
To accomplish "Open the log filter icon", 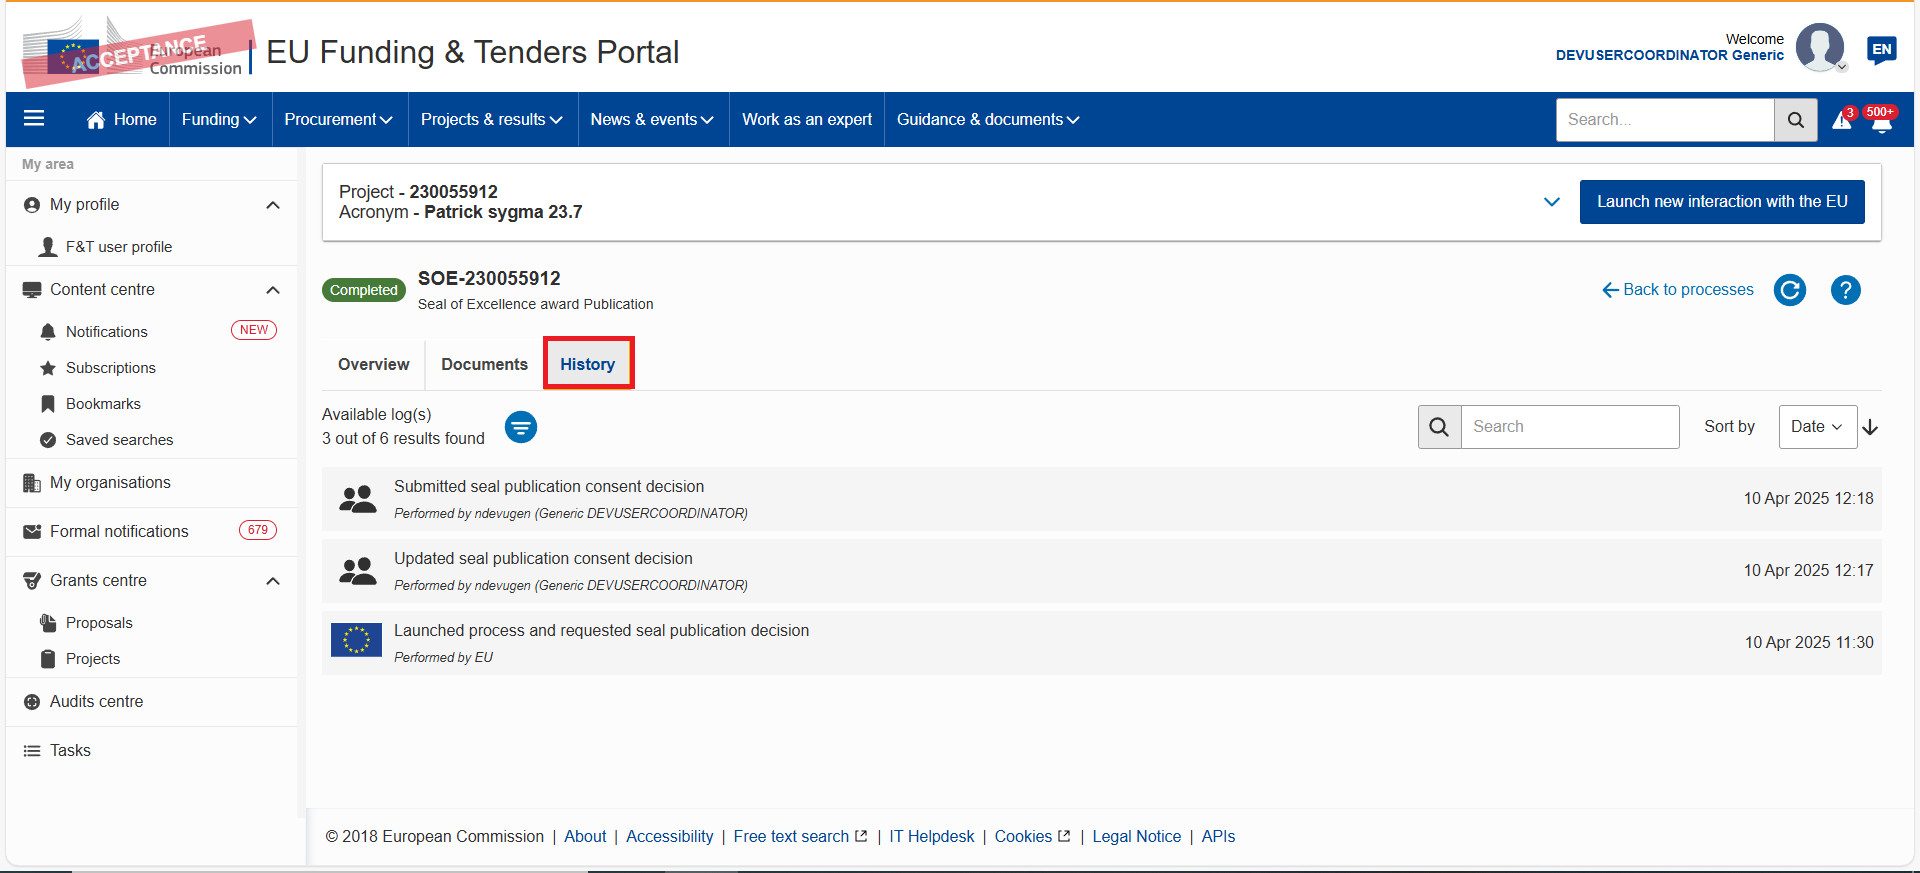I will pyautogui.click(x=520, y=428).
